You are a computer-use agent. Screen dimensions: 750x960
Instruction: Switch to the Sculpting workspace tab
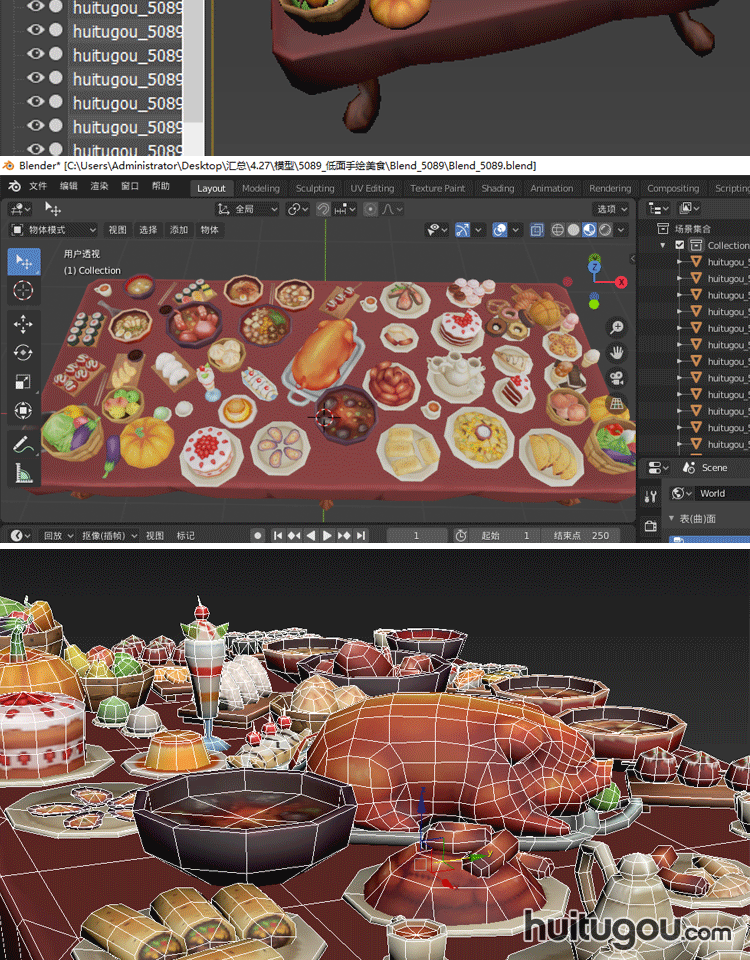pyautogui.click(x=315, y=188)
